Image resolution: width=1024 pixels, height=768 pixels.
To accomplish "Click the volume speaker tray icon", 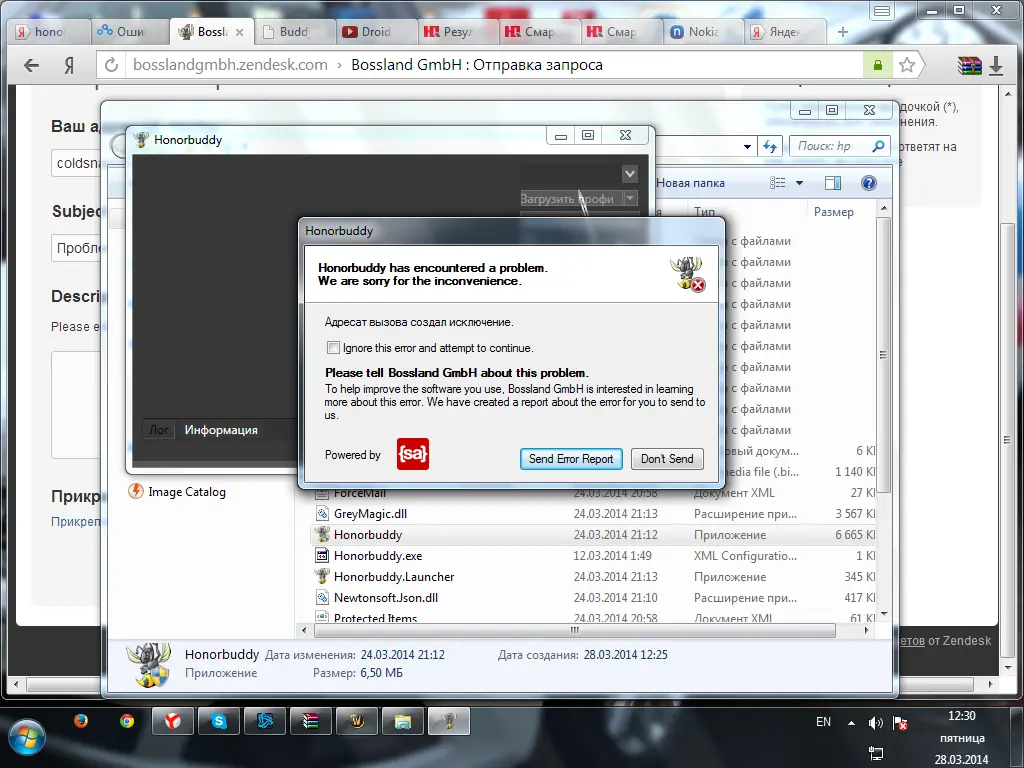I will pos(875,722).
